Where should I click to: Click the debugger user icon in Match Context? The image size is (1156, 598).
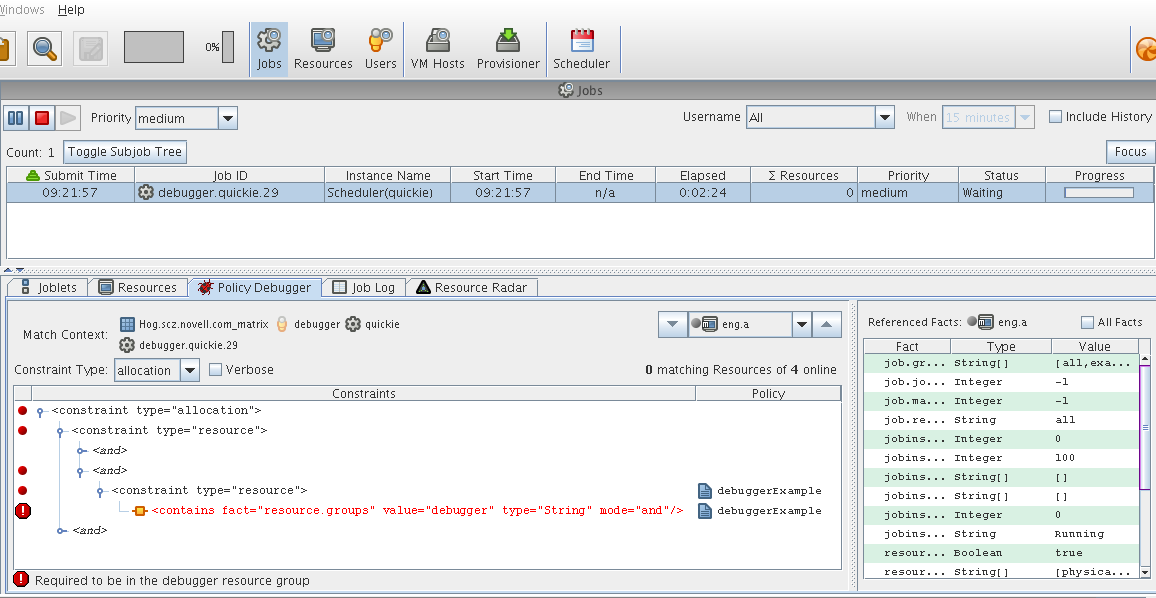click(282, 324)
